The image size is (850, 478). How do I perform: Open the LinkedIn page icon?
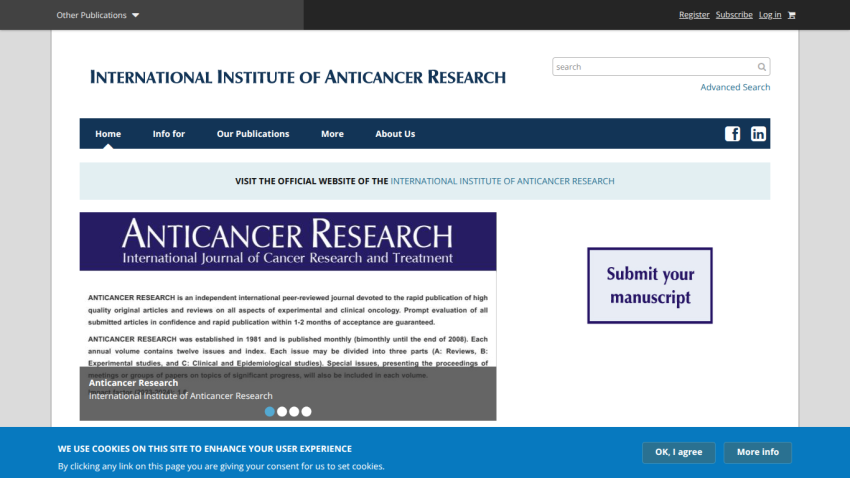[x=758, y=134]
